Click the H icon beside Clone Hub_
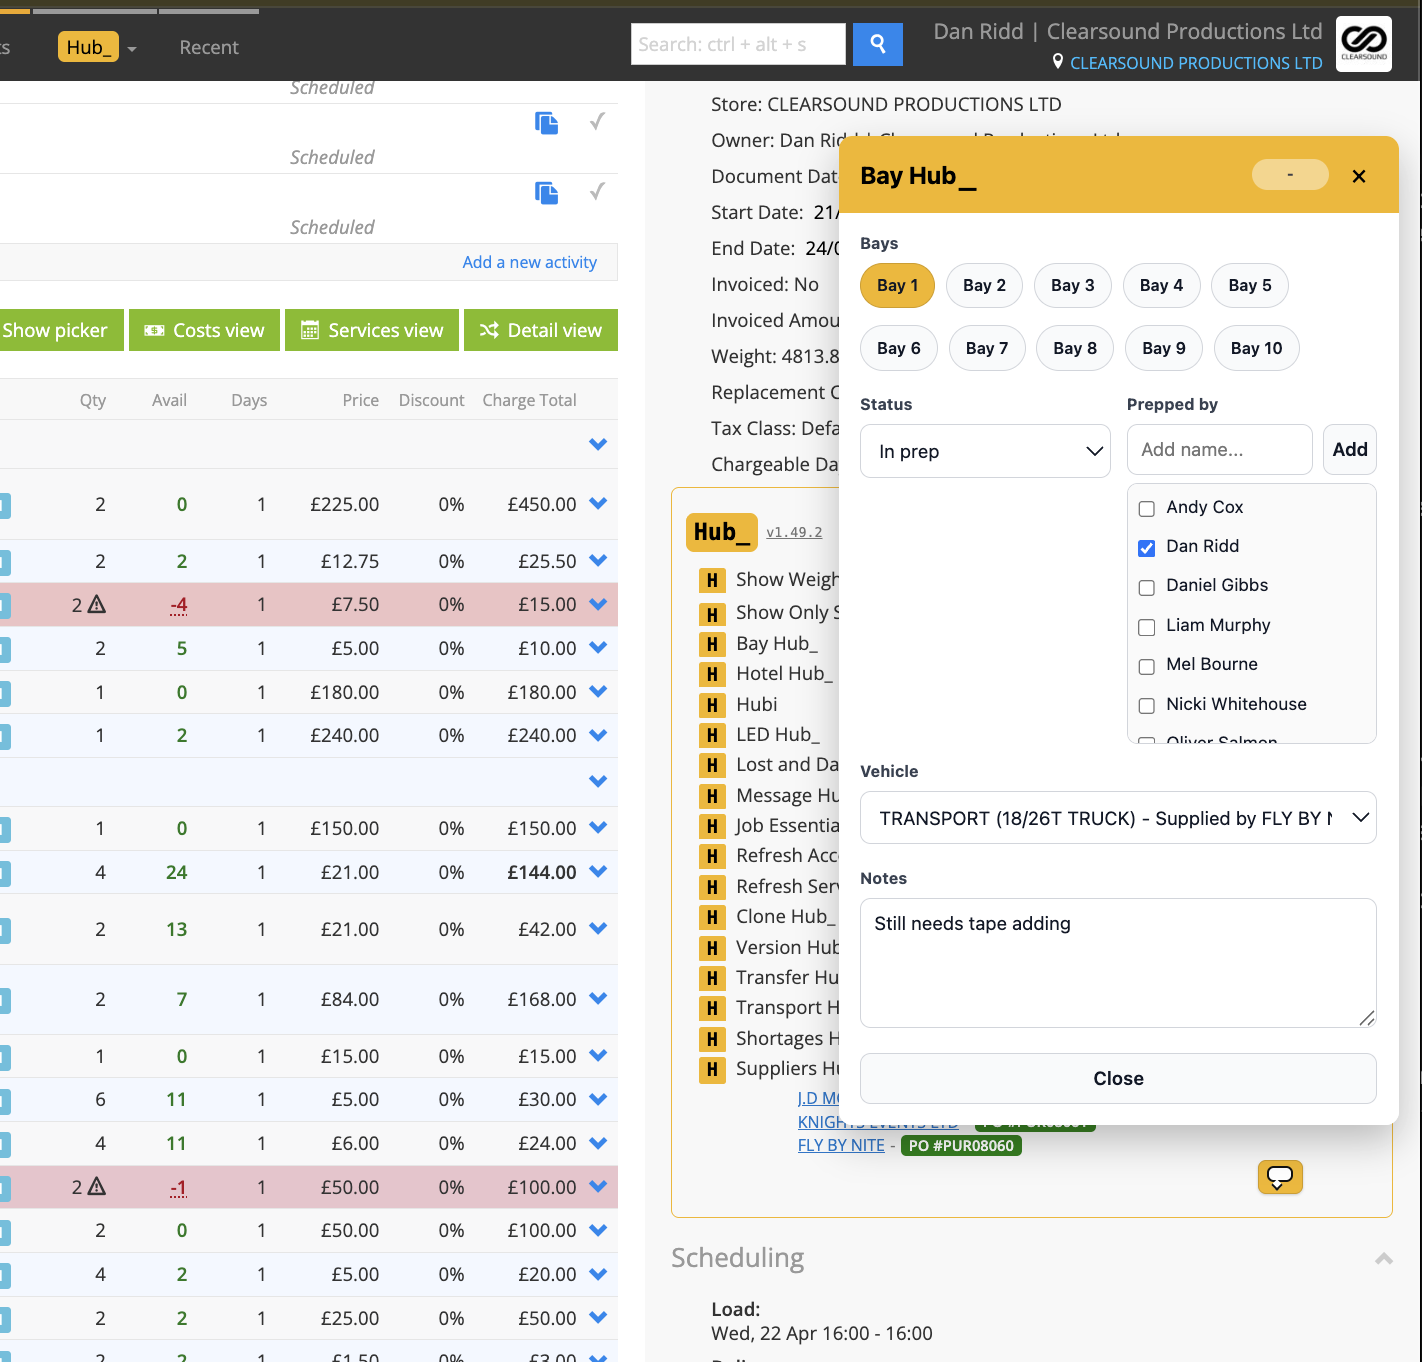The height and width of the screenshot is (1362, 1422). coord(712,918)
